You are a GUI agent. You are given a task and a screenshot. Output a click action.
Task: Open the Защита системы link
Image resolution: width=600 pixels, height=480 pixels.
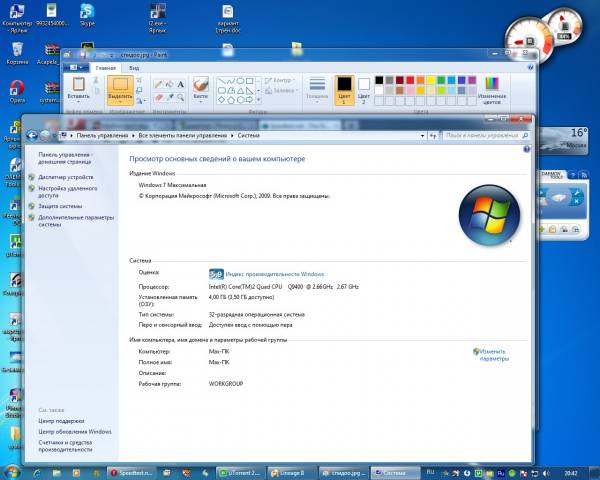pos(60,206)
